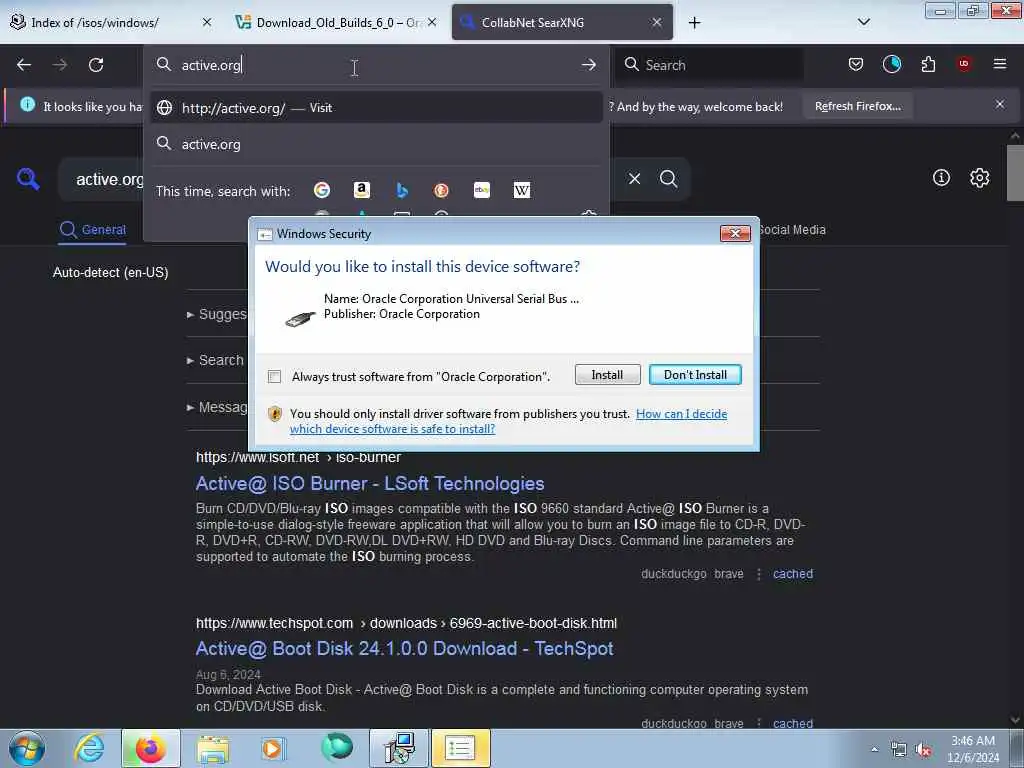Open the How can I decide link
The height and width of the screenshot is (768, 1024).
[x=681, y=414]
